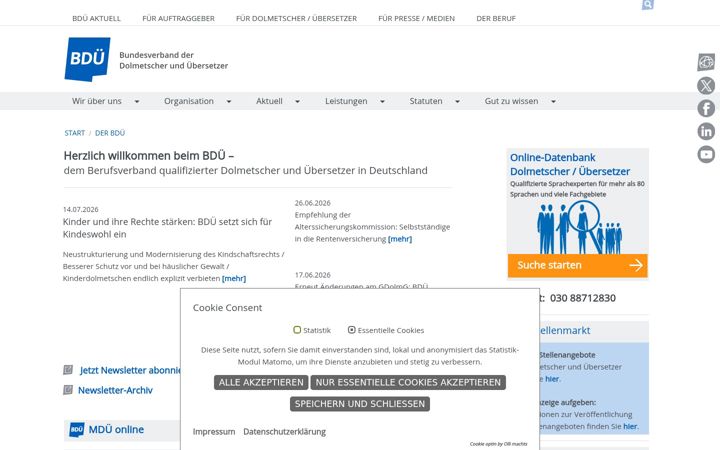Open [mehr] link after Rentenversicherung text
Image resolution: width=720 pixels, height=450 pixels.
tap(400, 239)
